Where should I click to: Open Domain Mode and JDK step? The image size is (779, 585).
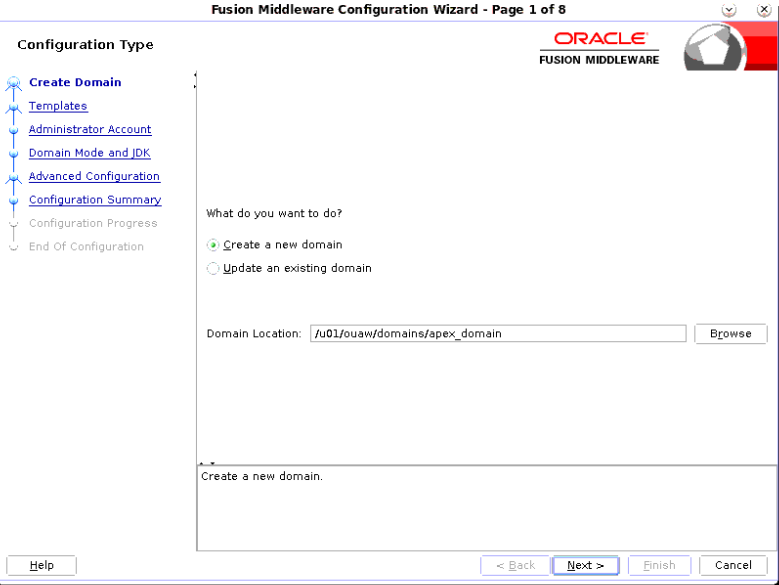pos(89,152)
